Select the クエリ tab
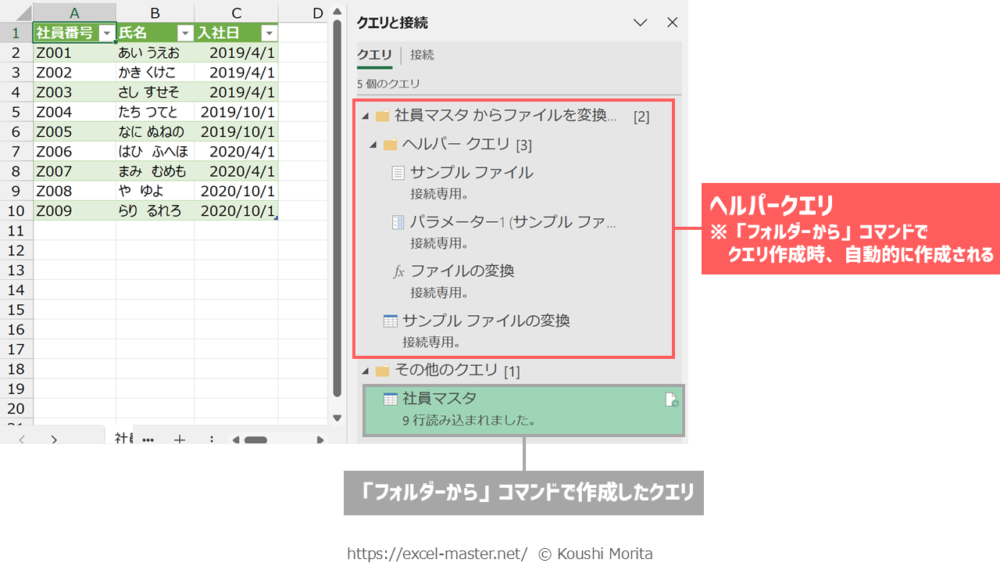This screenshot has width=1000, height=563. 374,55
